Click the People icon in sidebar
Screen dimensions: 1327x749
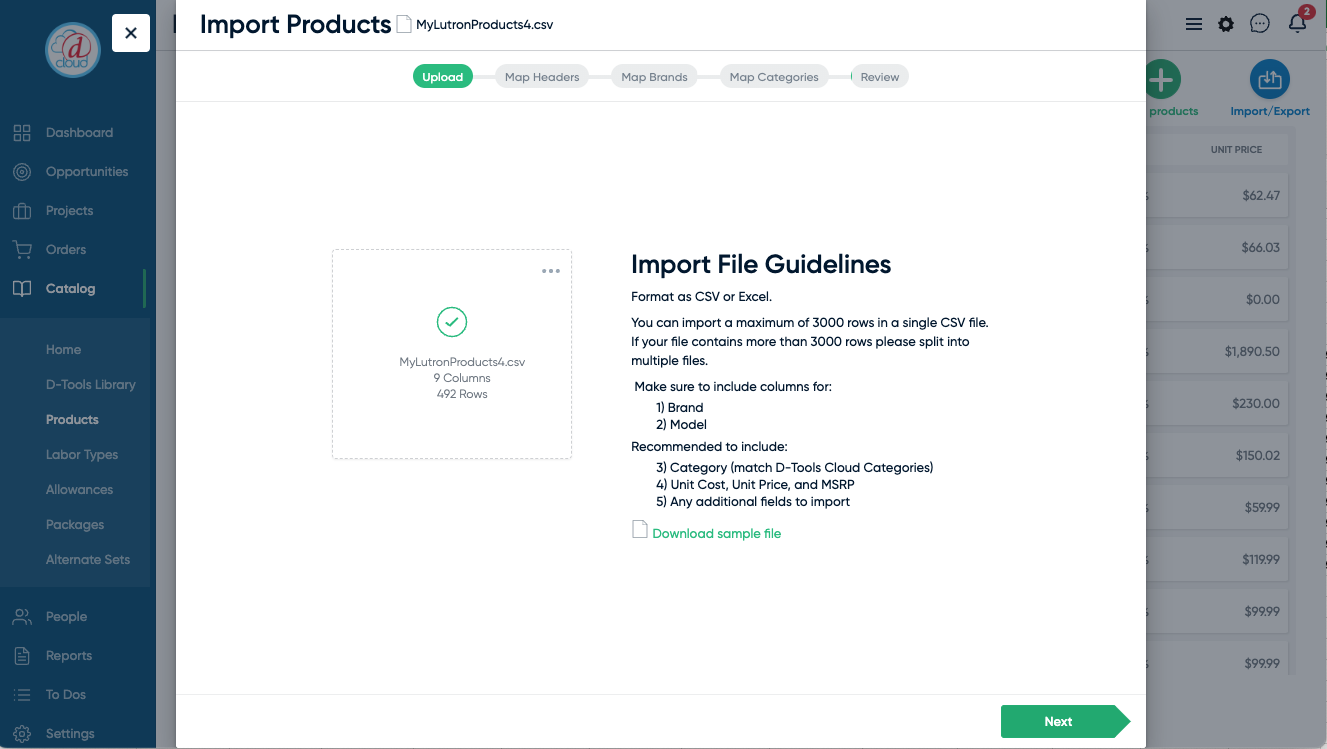point(22,616)
